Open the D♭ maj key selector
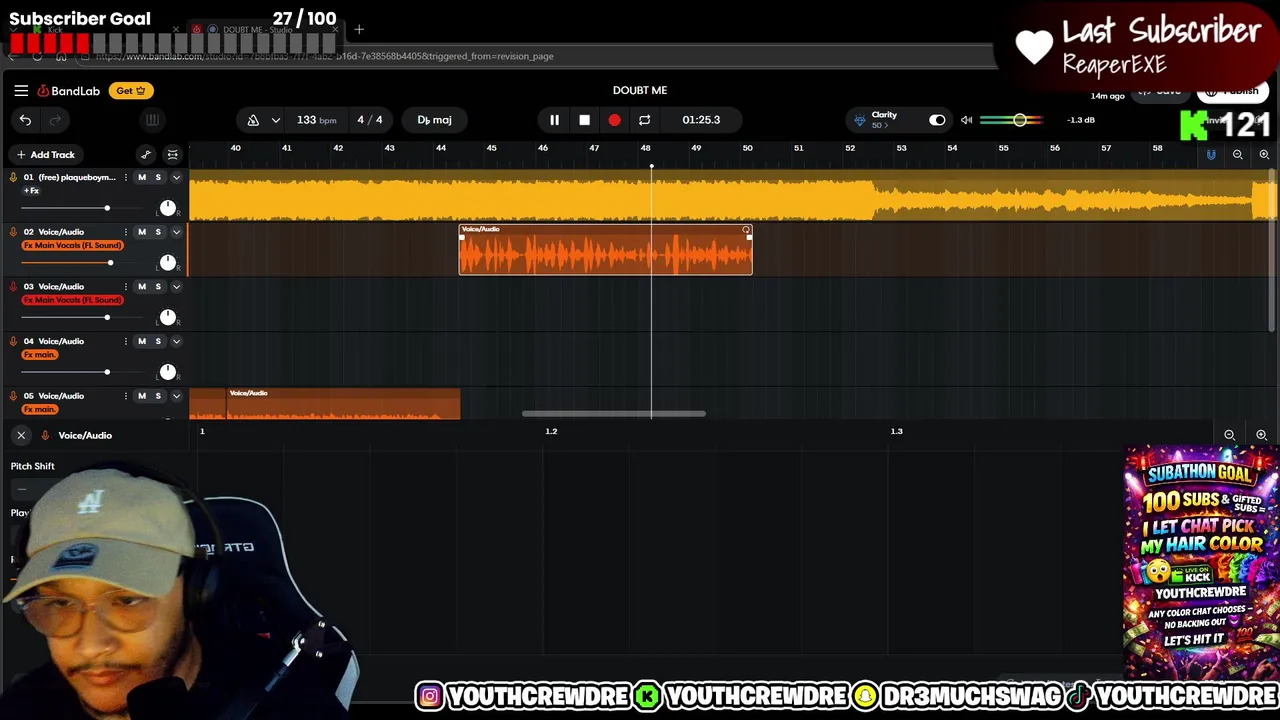The height and width of the screenshot is (720, 1280). click(434, 120)
